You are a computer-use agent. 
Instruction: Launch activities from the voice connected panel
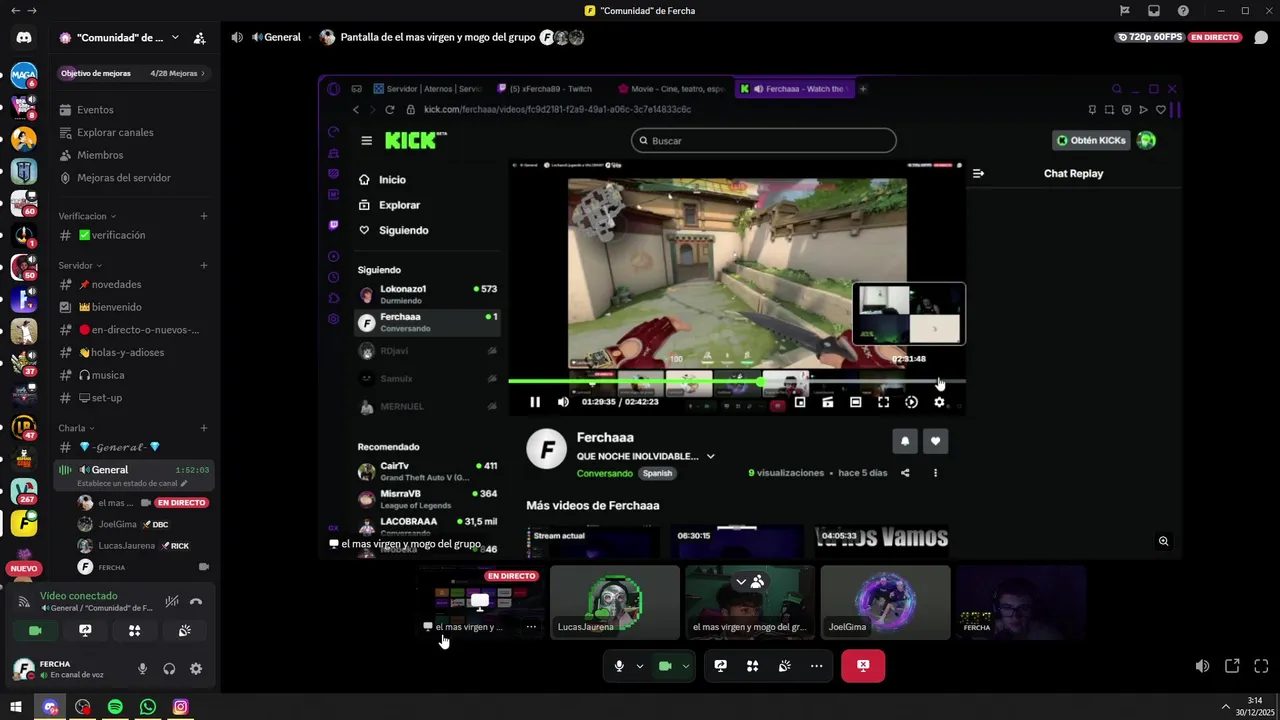134,631
